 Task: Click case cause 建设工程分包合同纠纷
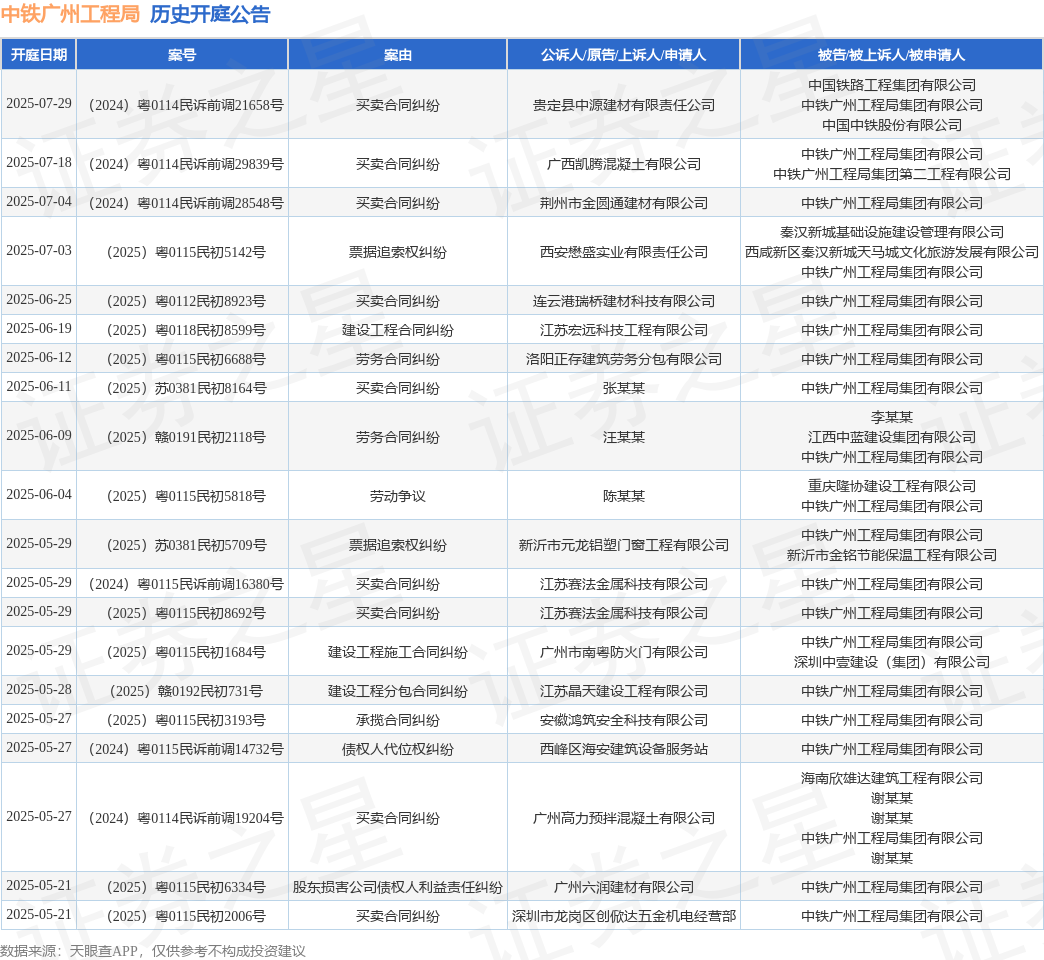click(x=397, y=691)
